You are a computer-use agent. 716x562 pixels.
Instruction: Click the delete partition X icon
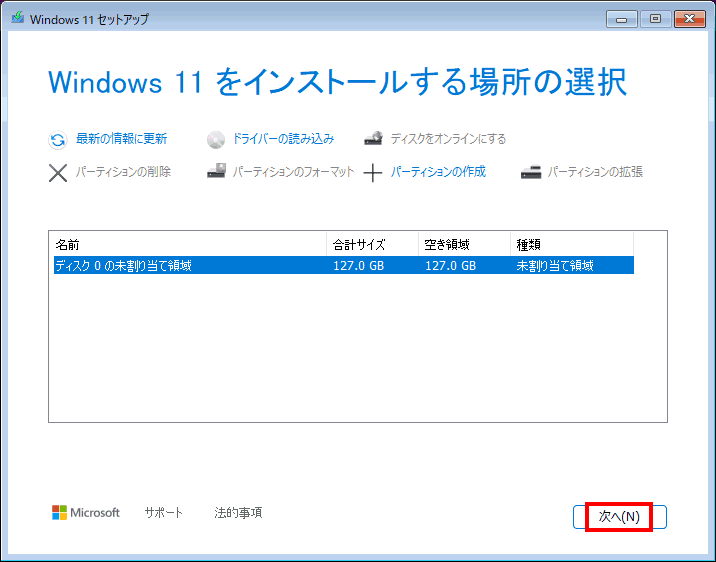(x=58, y=173)
